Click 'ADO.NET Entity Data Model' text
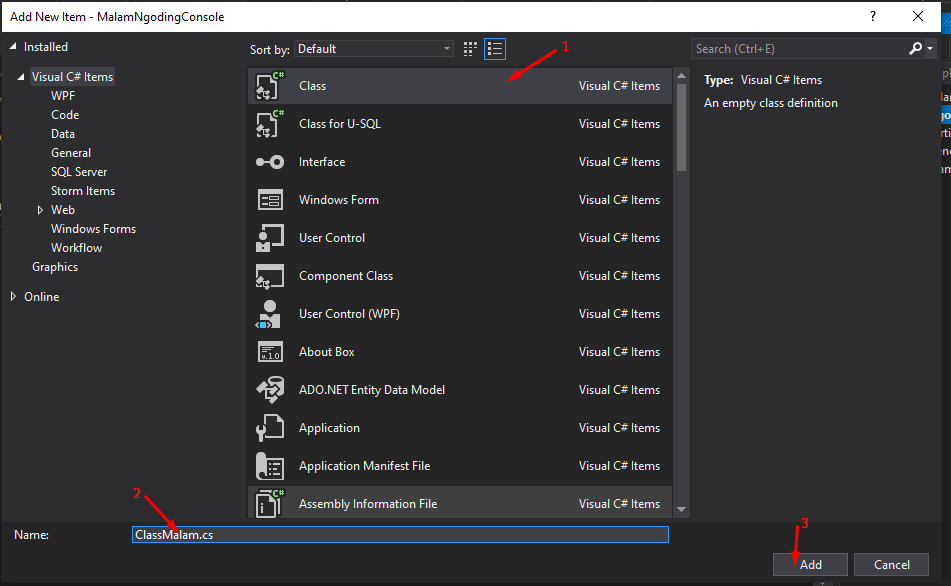The image size is (951, 586). point(372,390)
